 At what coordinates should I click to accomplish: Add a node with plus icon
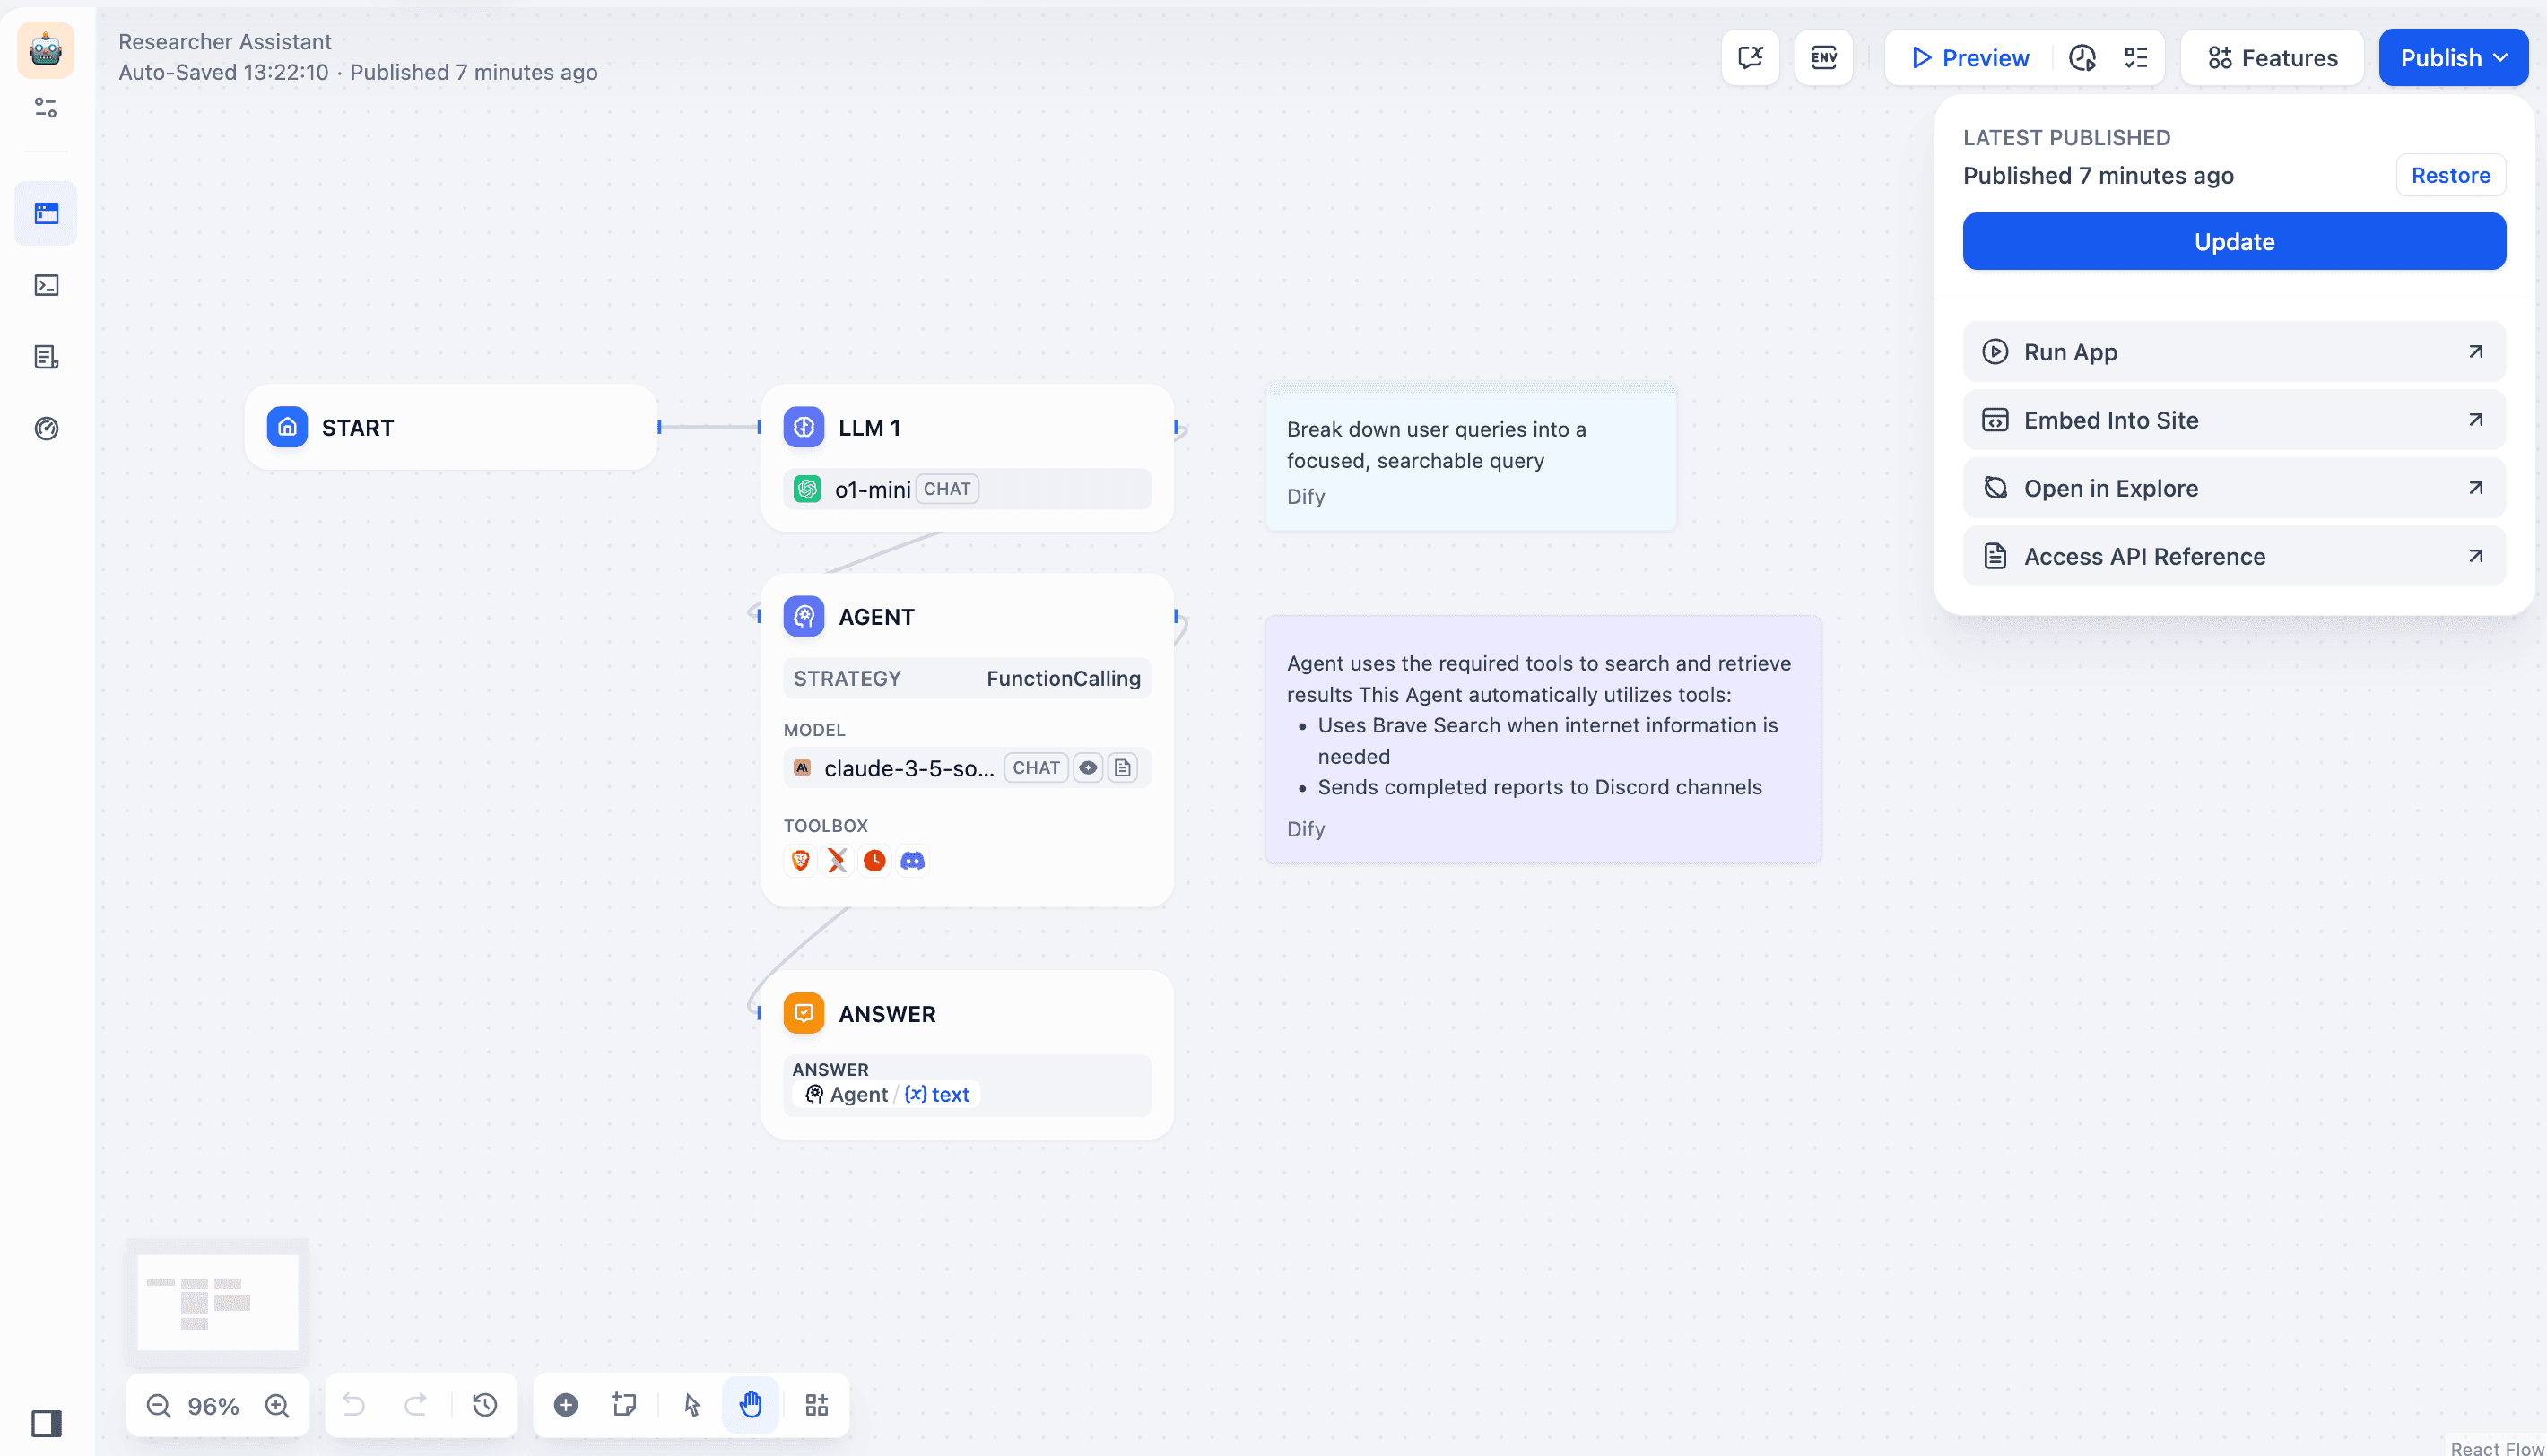click(566, 1405)
